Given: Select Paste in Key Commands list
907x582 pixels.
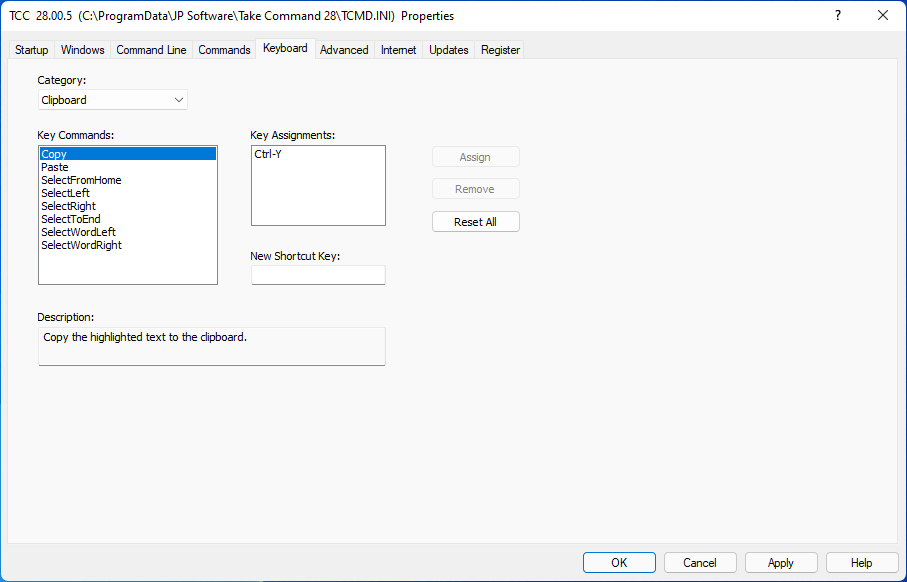Looking at the screenshot, I should [x=128, y=167].
